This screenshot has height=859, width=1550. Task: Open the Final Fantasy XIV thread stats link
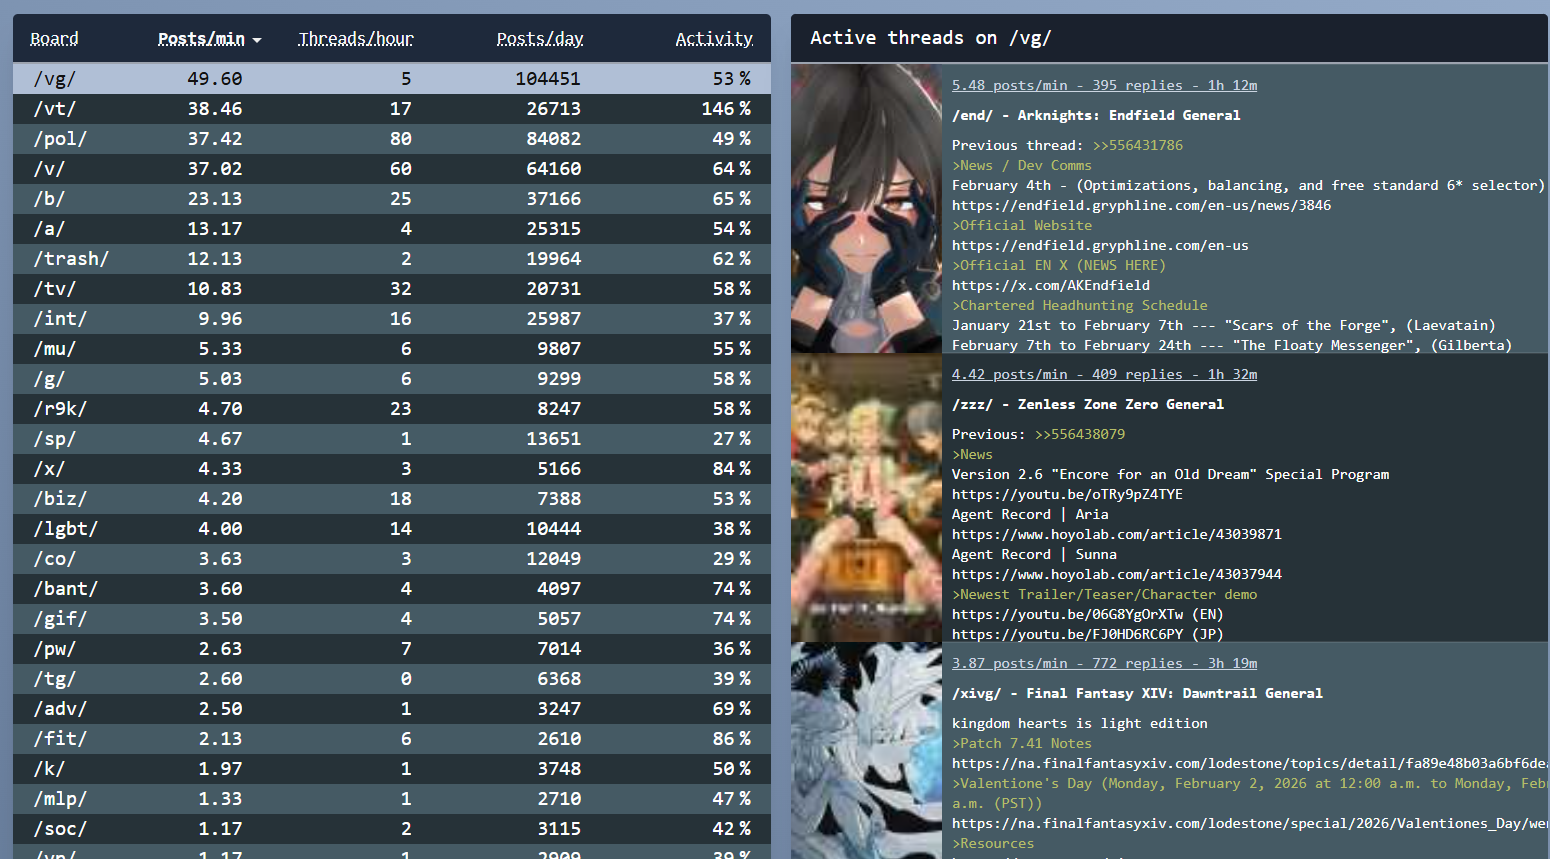(x=1104, y=663)
